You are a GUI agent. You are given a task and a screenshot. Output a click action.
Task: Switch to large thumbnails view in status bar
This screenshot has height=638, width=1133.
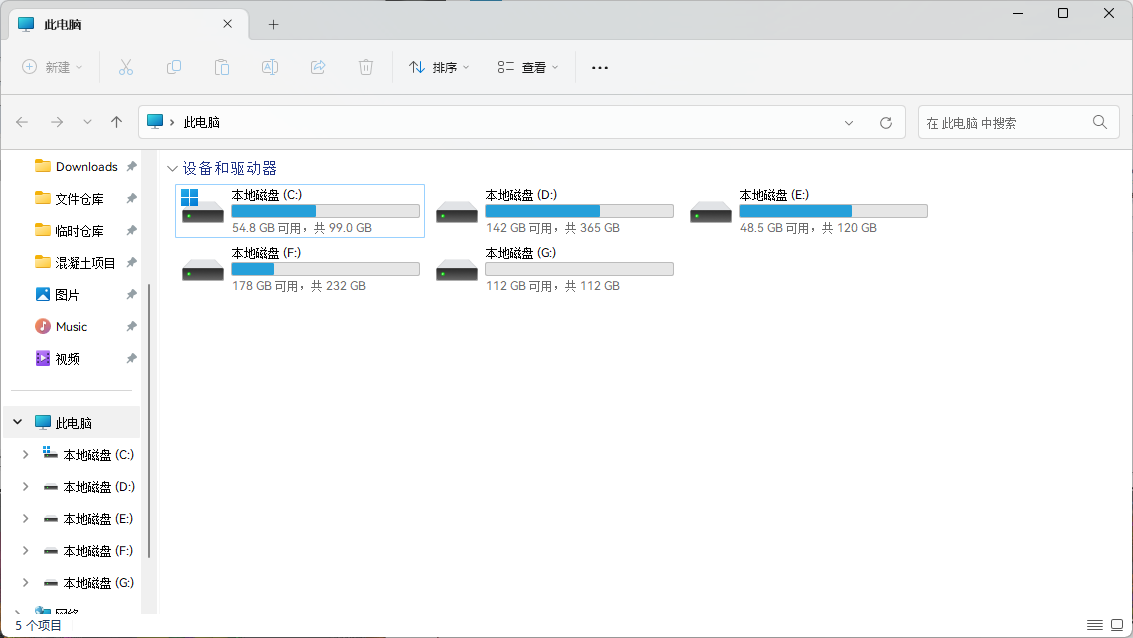click(x=1117, y=625)
